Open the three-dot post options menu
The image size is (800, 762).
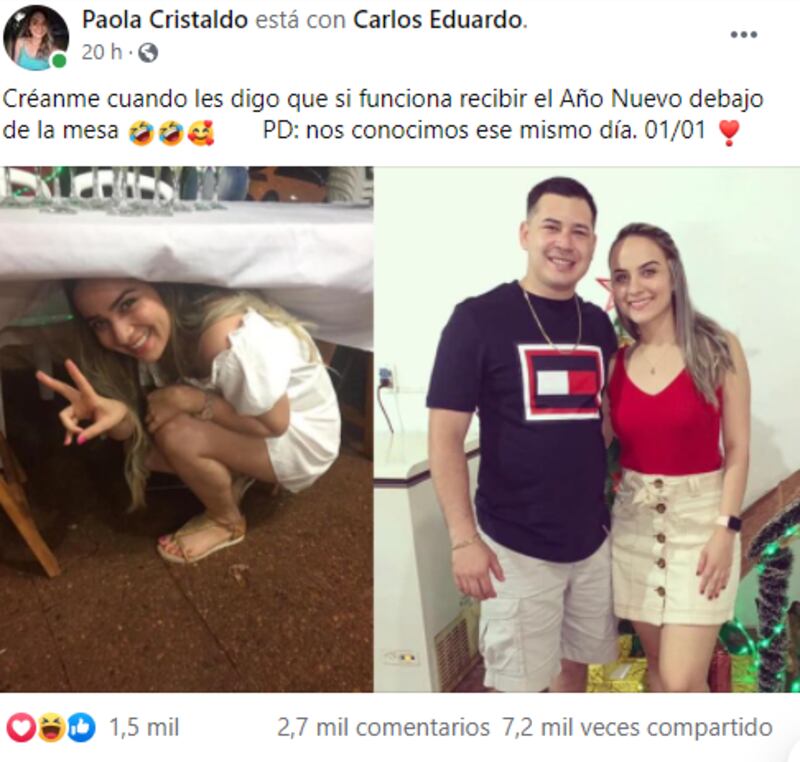click(743, 35)
